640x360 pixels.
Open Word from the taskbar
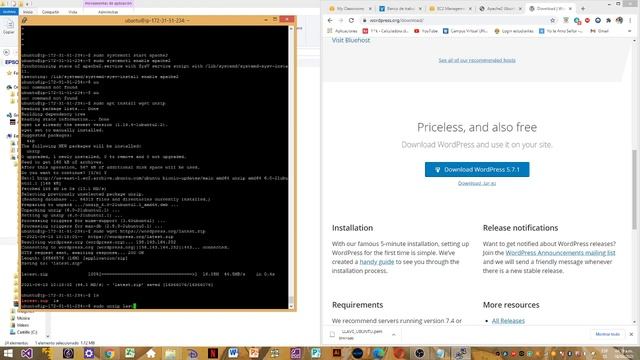tap(233, 353)
